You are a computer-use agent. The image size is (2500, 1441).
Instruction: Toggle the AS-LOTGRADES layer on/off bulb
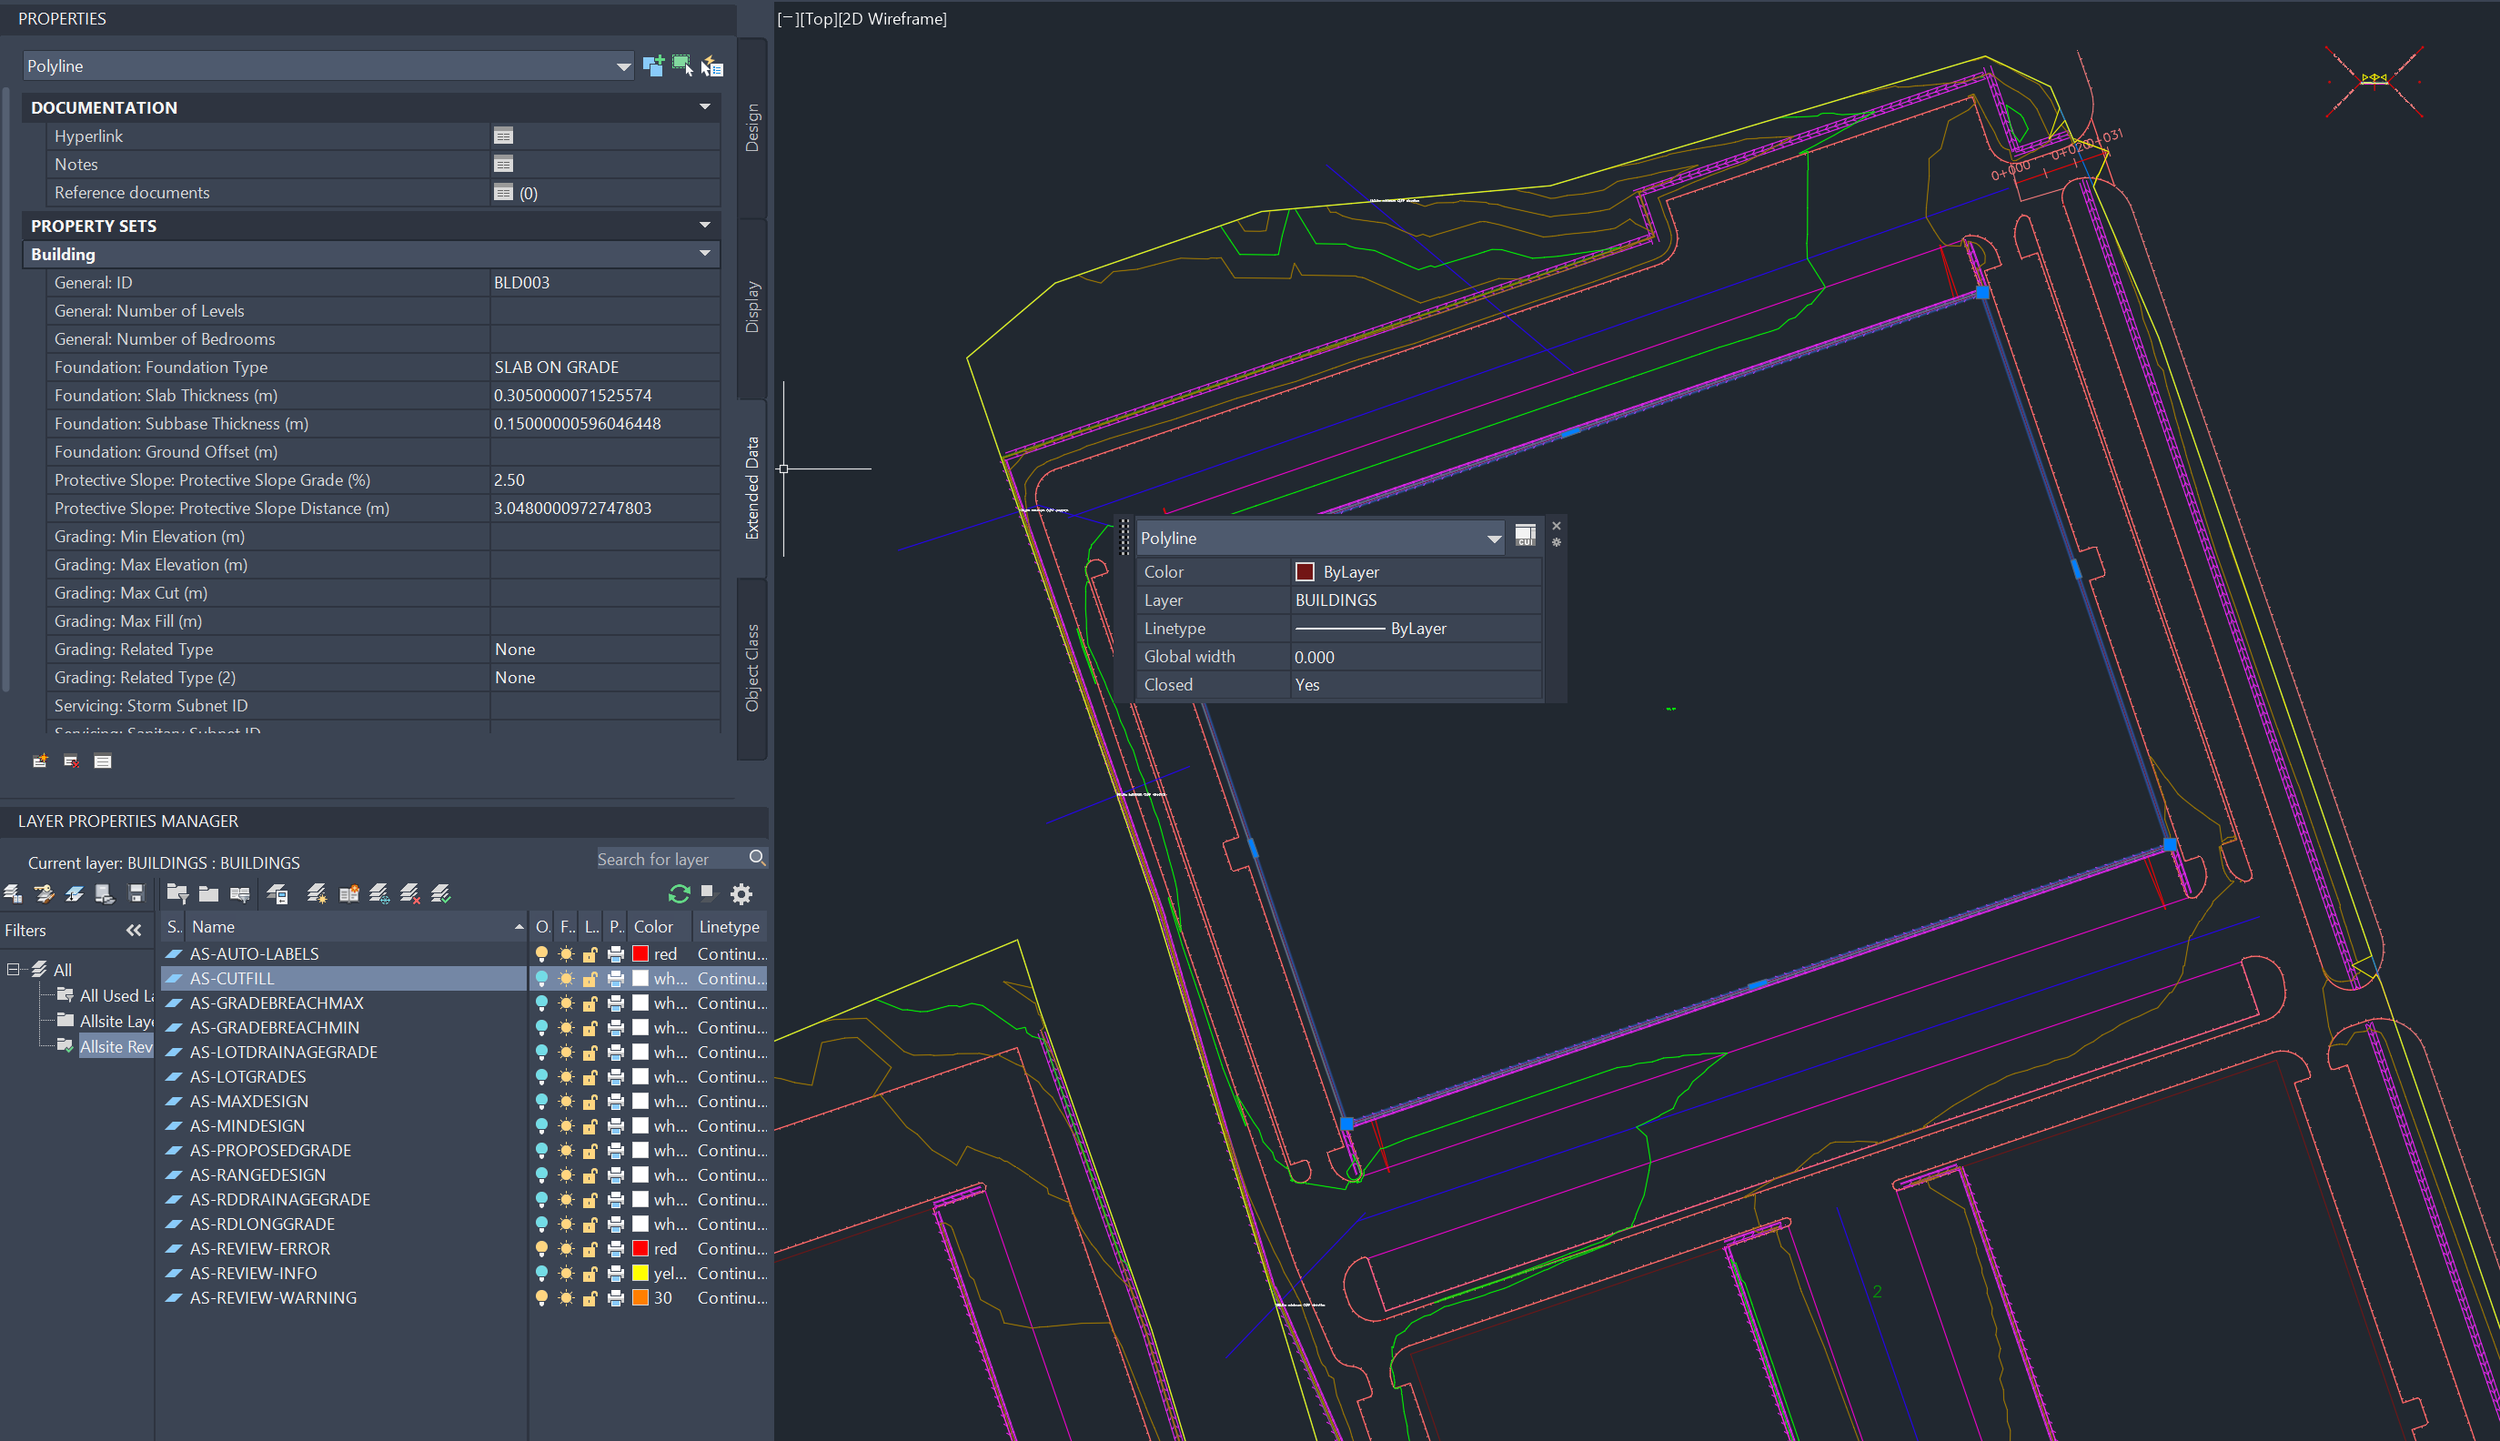542,1077
